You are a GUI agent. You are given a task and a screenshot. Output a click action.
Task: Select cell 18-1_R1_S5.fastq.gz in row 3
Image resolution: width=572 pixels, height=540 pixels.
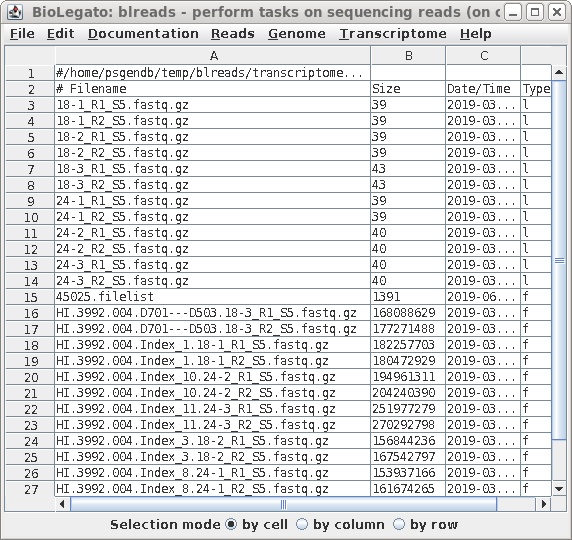pyautogui.click(x=213, y=105)
